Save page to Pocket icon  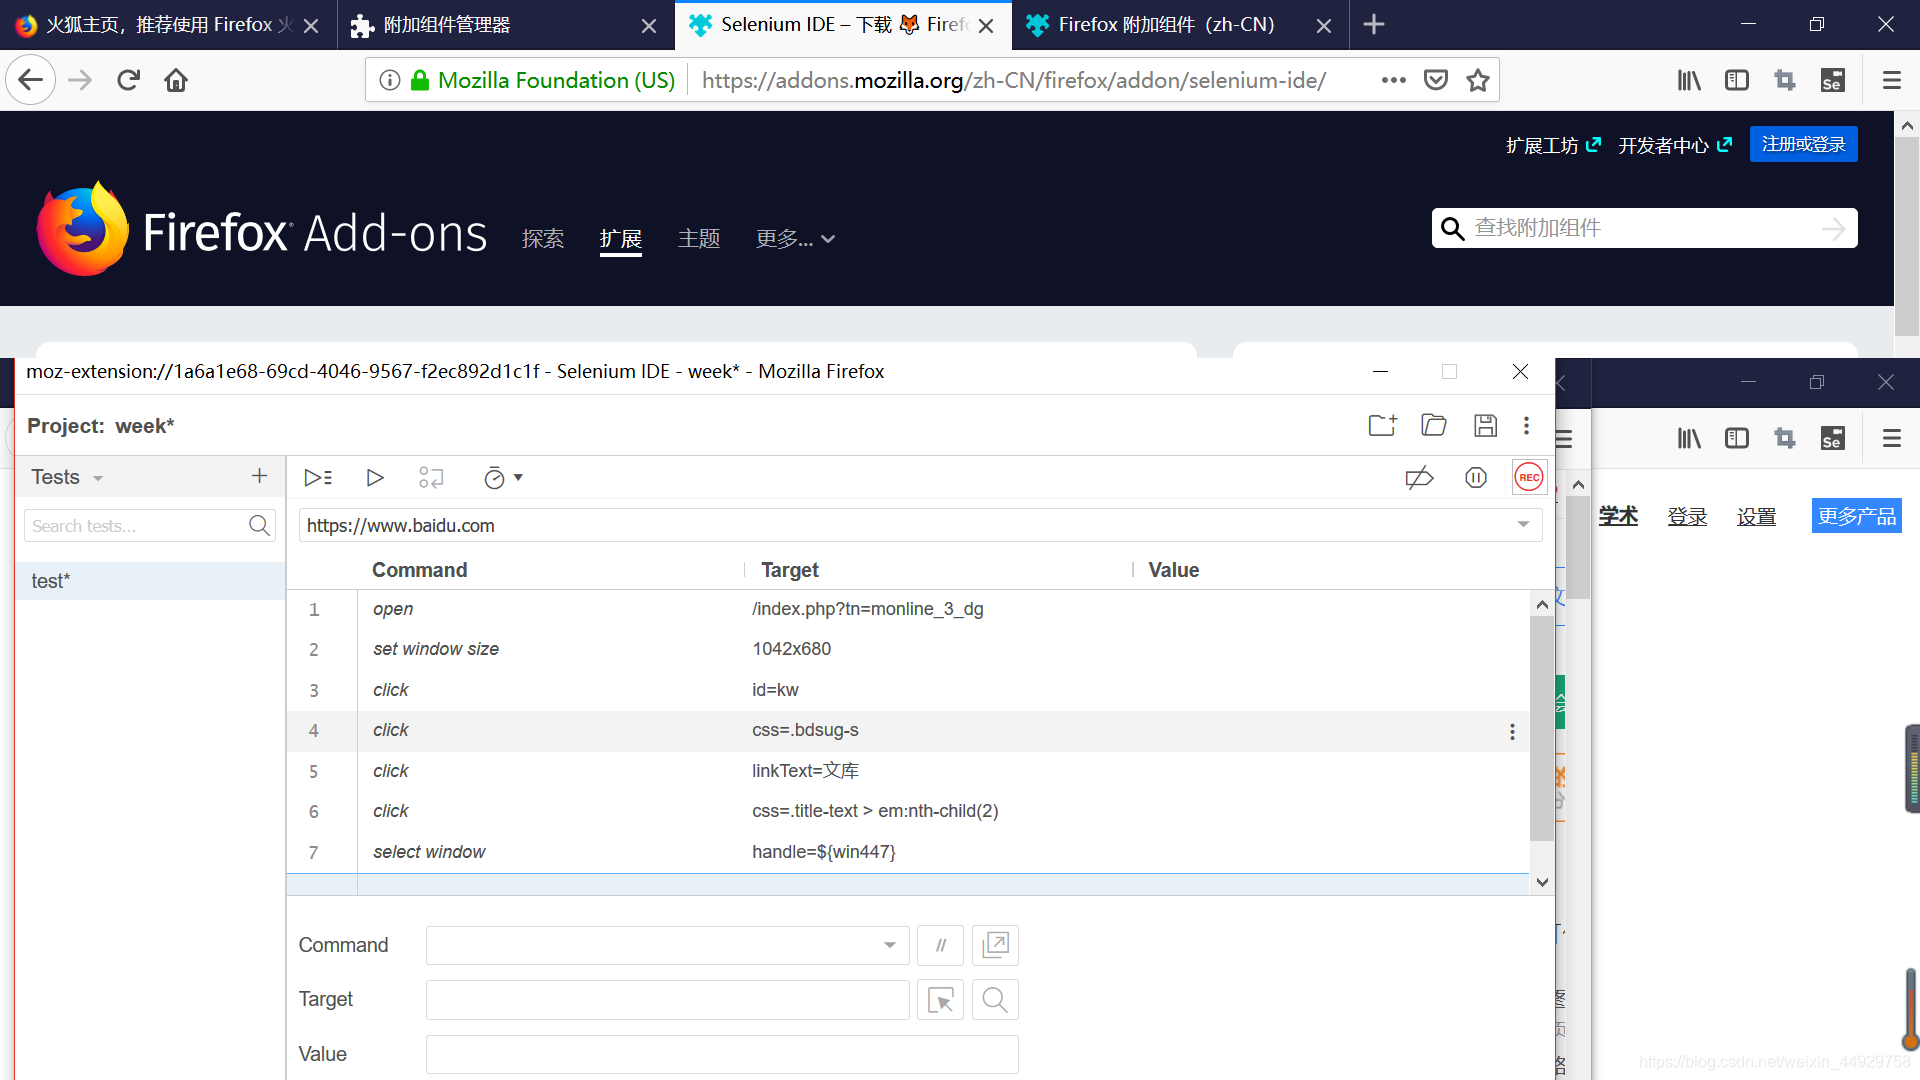[1436, 80]
